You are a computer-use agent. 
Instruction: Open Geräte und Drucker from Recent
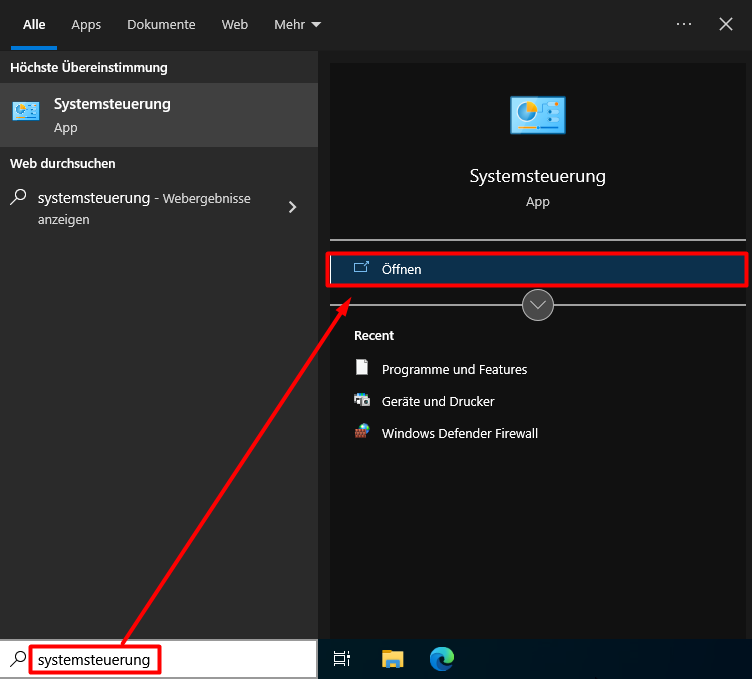point(438,401)
